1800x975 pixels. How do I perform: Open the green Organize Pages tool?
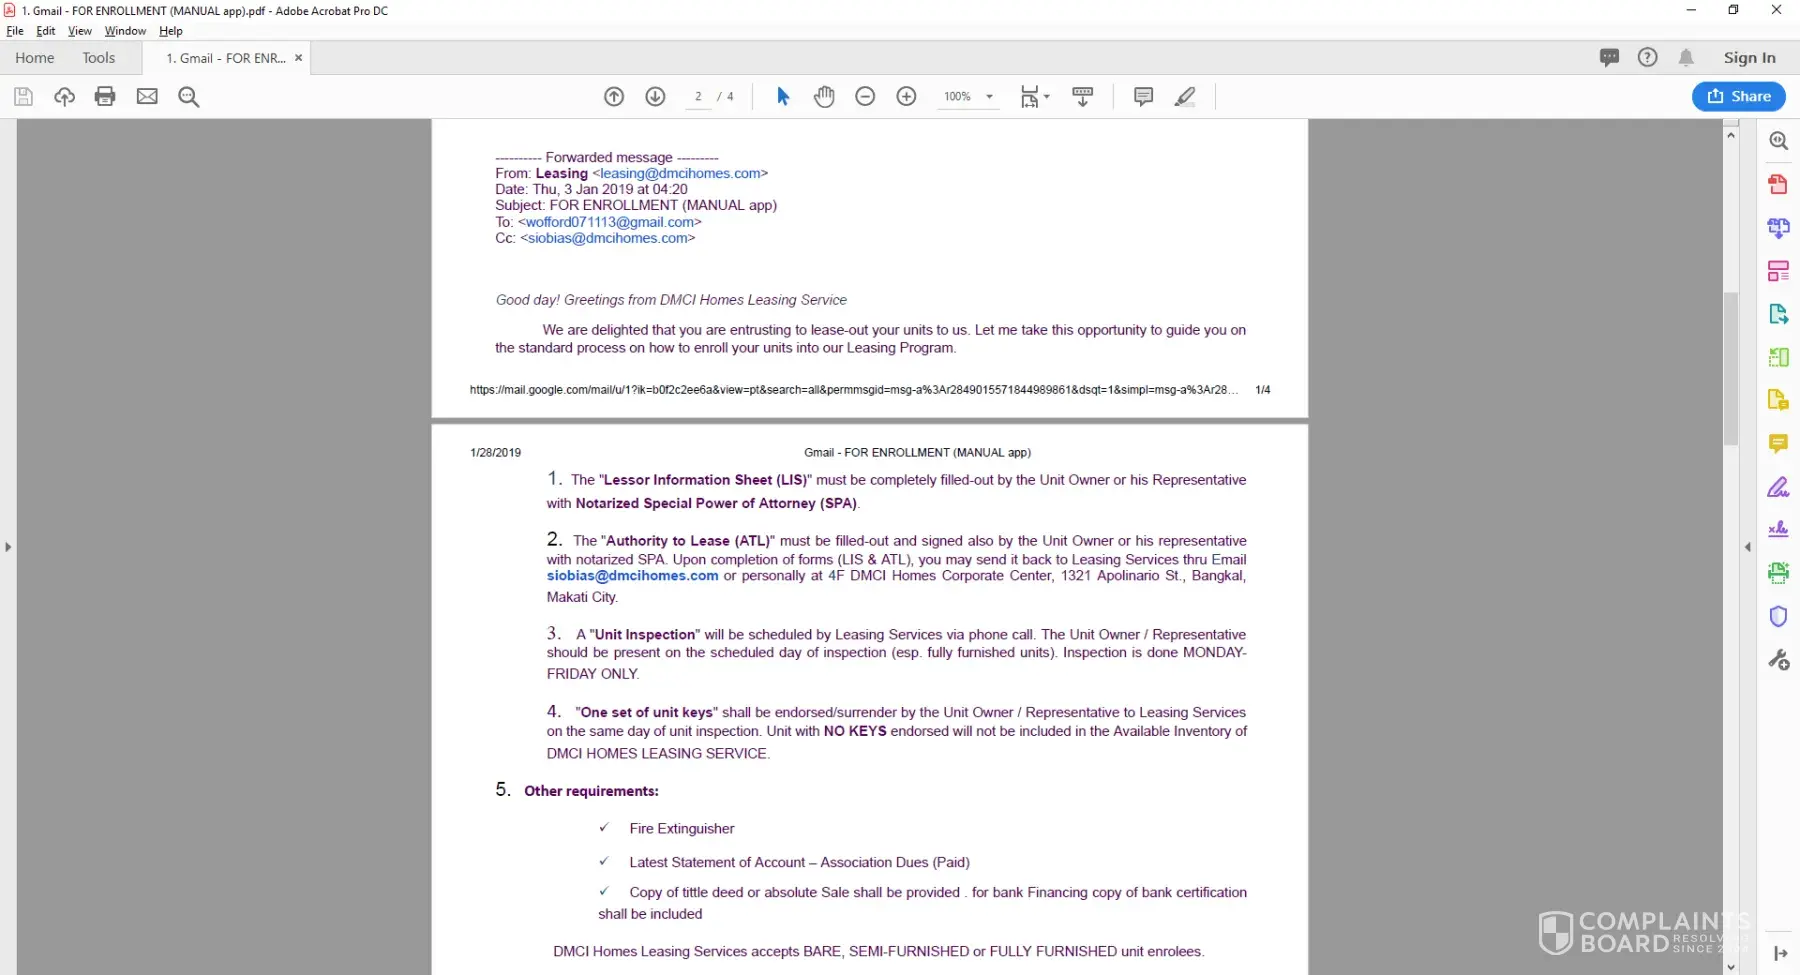coord(1778,357)
